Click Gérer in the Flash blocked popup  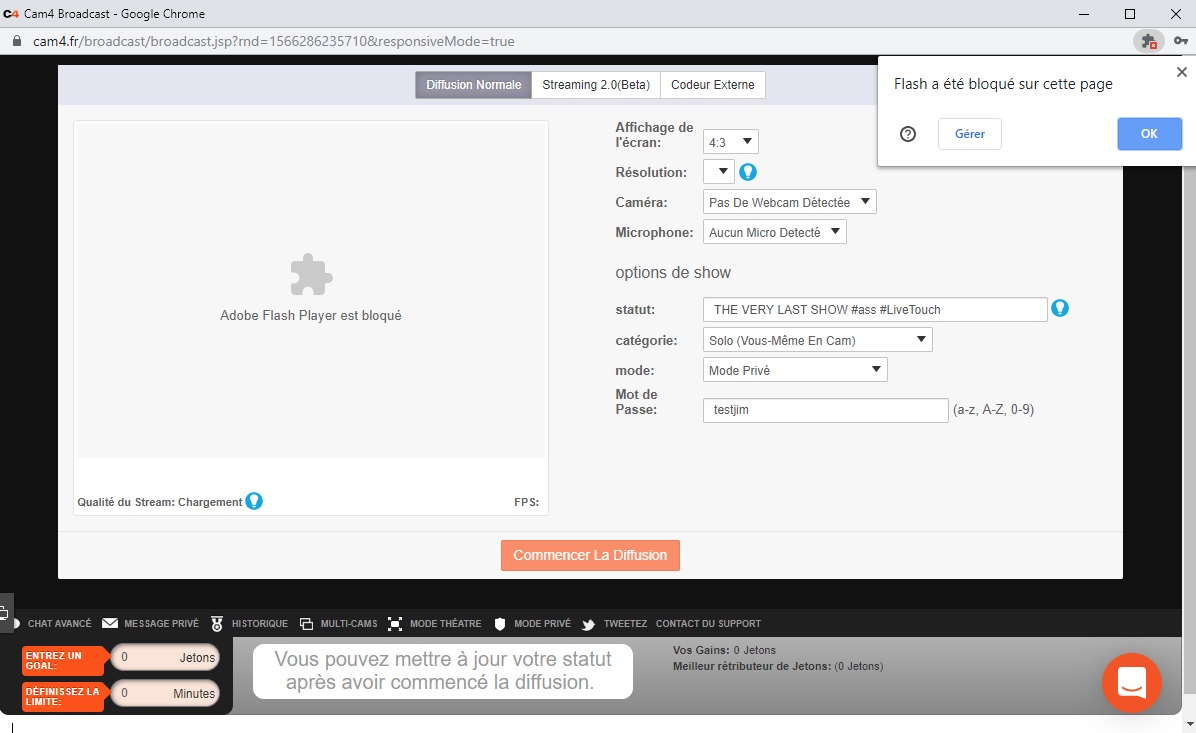(x=969, y=134)
